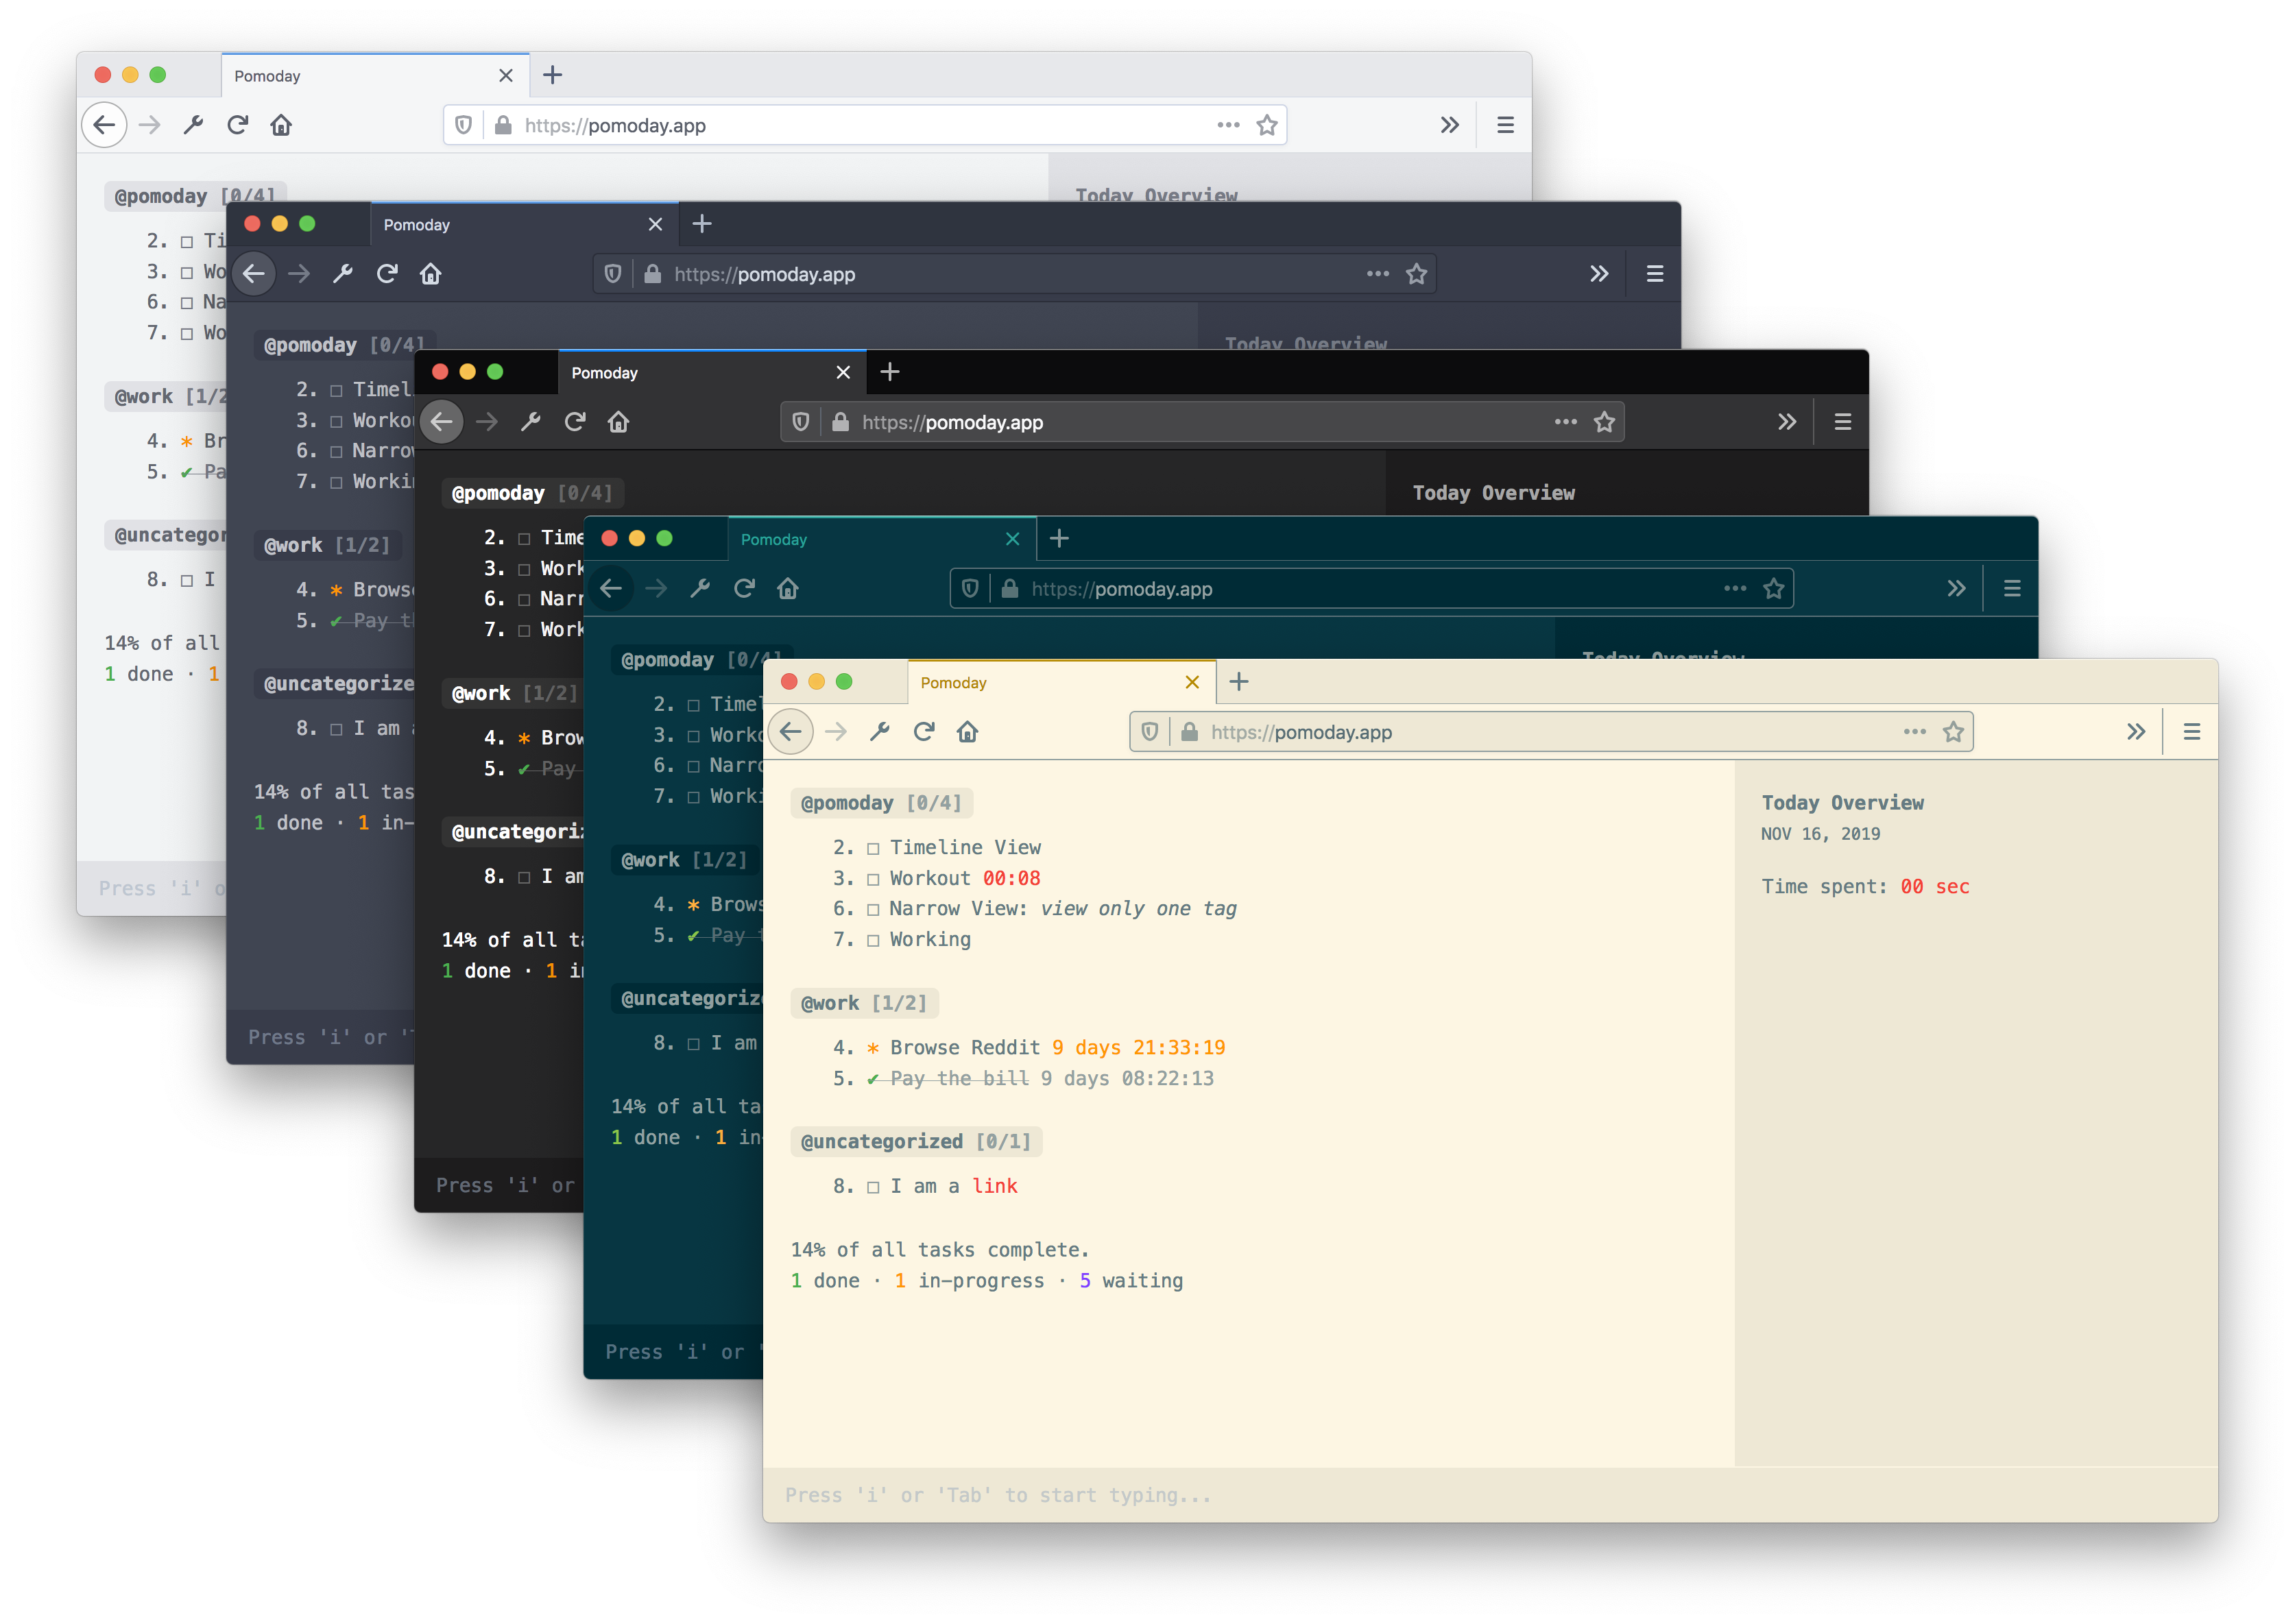This screenshot has height=1624, width=2295.
Task: Open page actions dots in the slate-blue address bar
Action: [1377, 274]
